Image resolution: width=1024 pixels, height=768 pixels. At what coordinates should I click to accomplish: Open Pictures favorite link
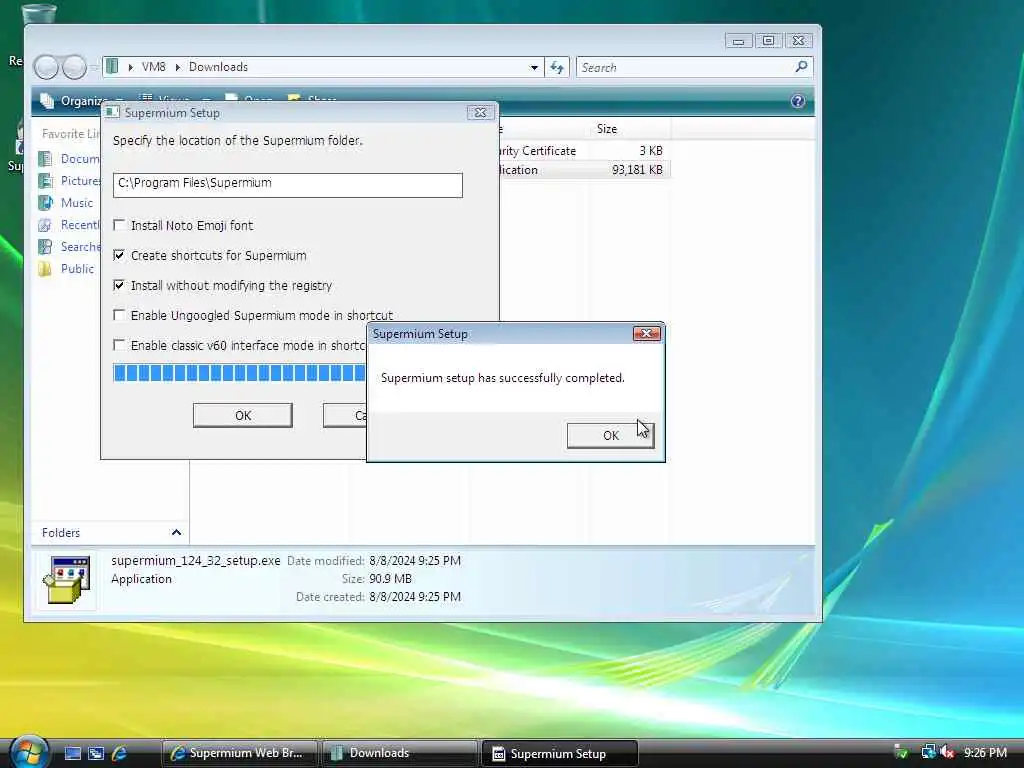pos(80,181)
